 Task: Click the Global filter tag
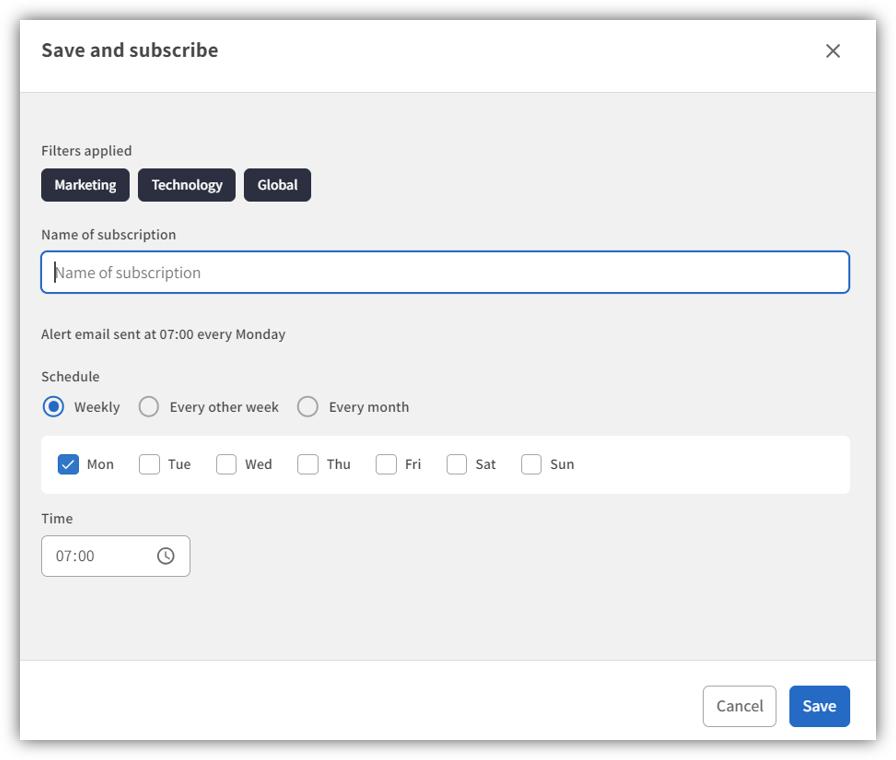click(277, 185)
